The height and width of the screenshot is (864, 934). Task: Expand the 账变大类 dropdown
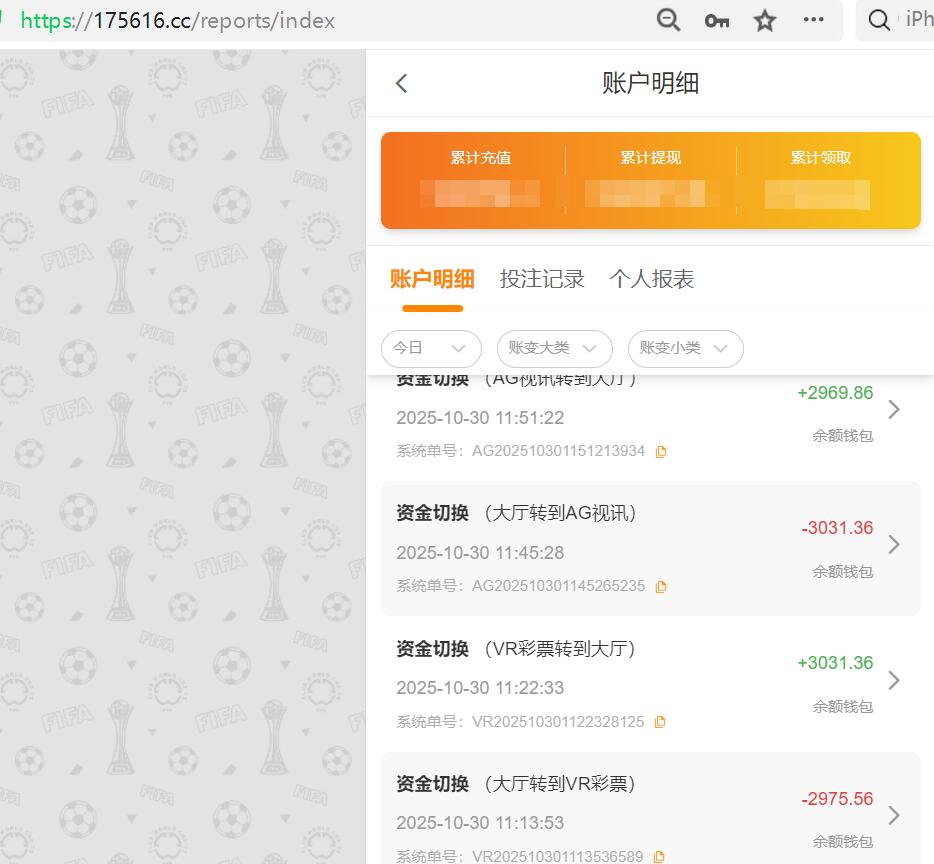(x=554, y=348)
